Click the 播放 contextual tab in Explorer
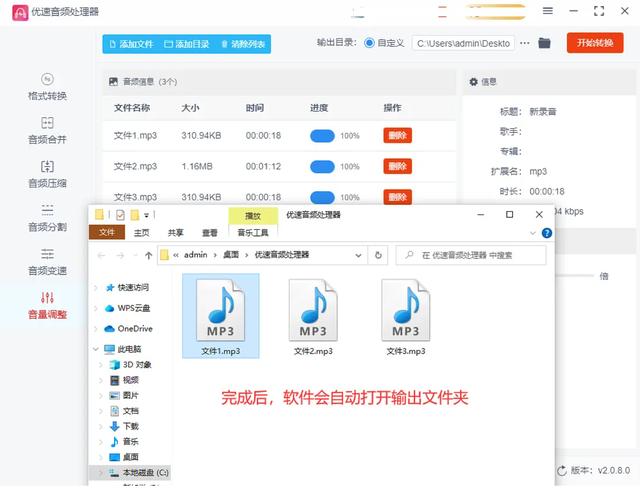The width and height of the screenshot is (640, 489). 253,216
